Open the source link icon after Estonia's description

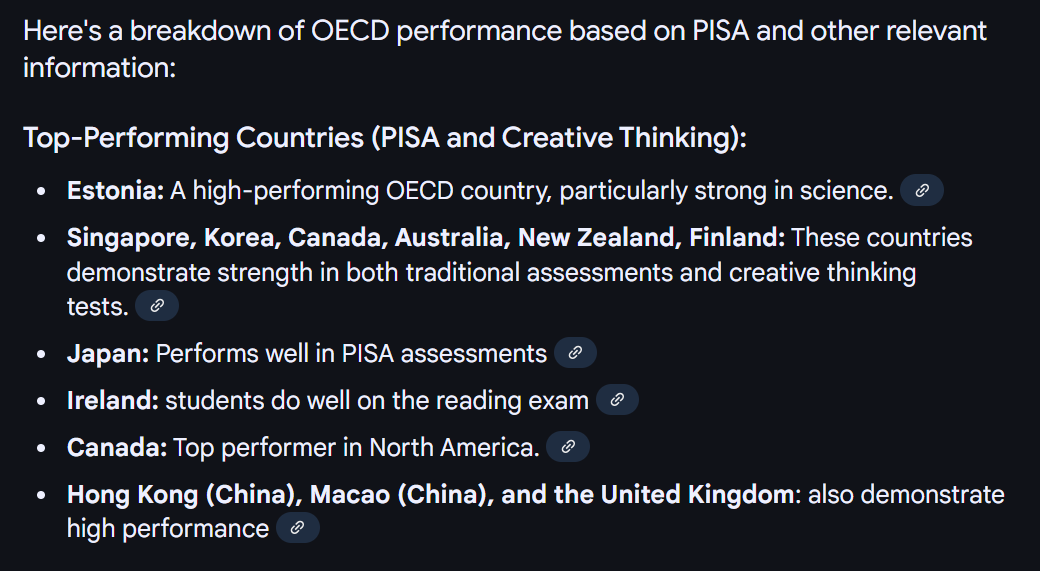[921, 191]
